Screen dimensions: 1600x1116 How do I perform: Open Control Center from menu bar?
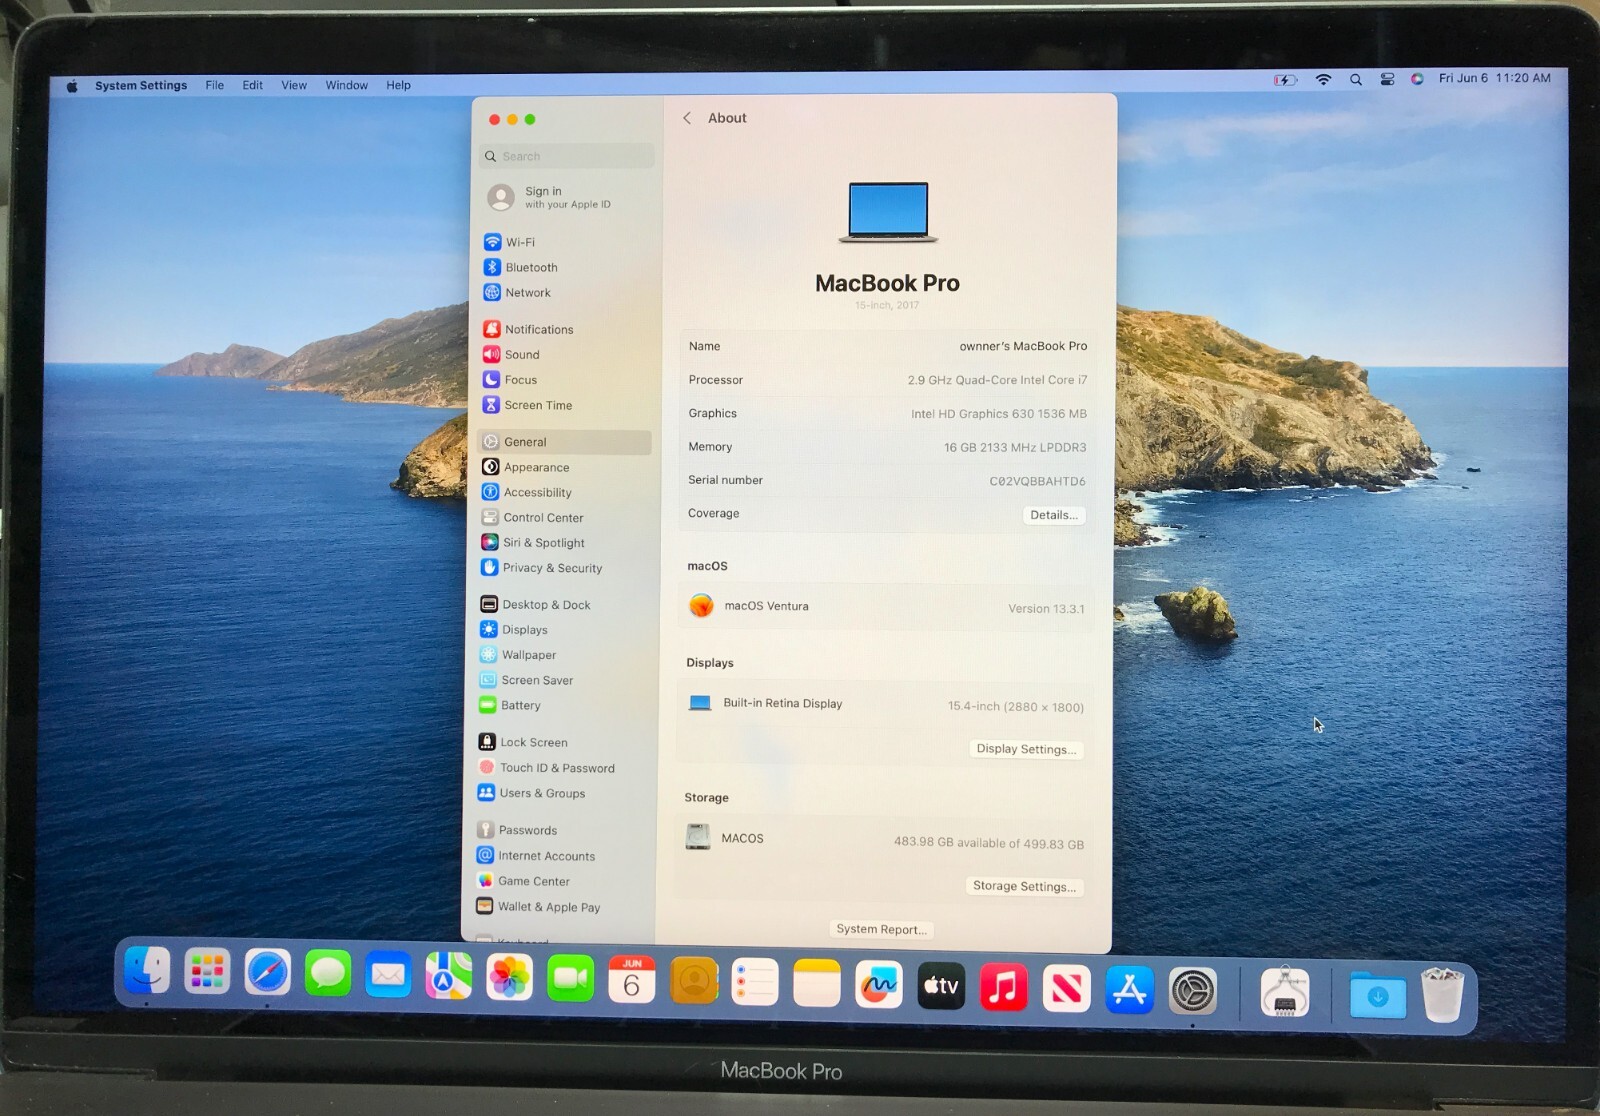tap(1387, 80)
